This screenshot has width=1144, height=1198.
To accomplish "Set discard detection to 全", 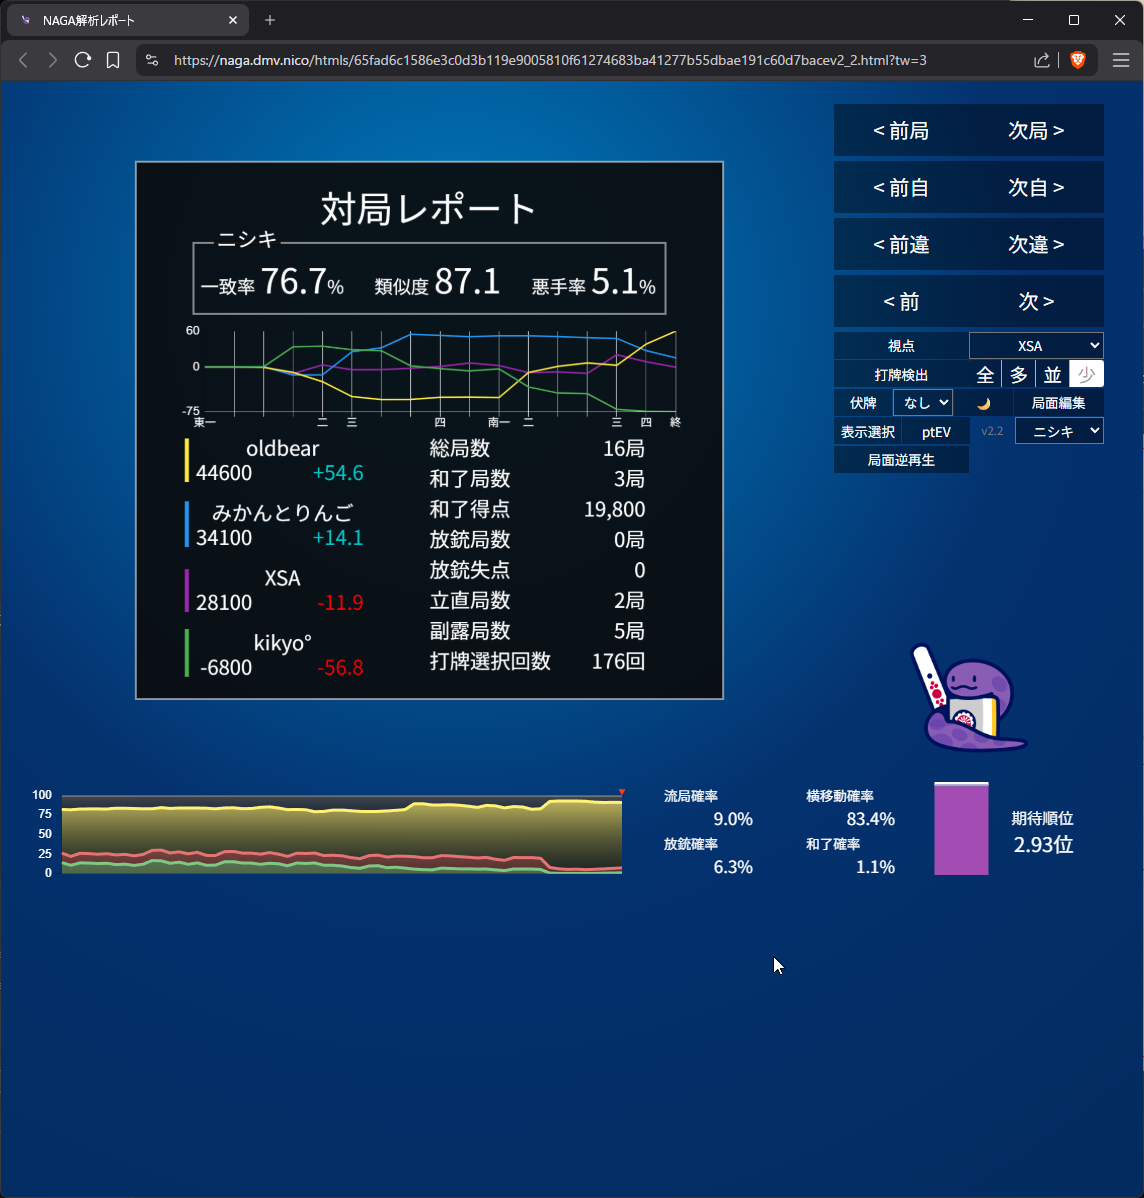I will (985, 375).
